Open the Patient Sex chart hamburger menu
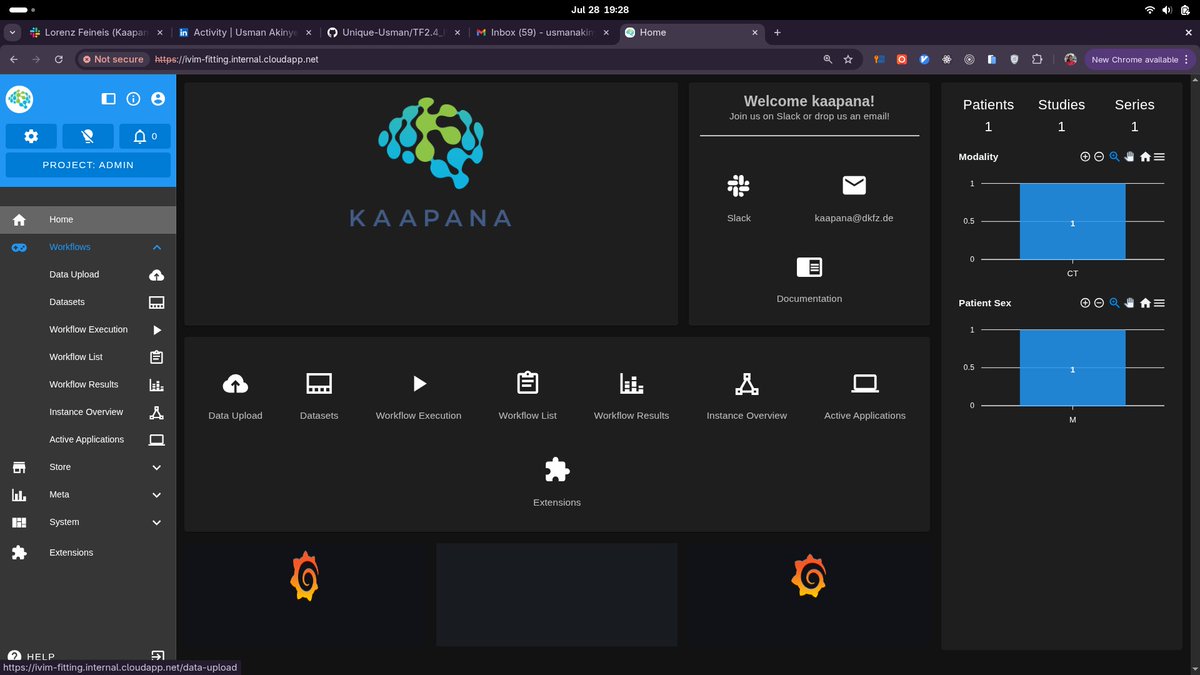1200x675 pixels. tap(1159, 303)
